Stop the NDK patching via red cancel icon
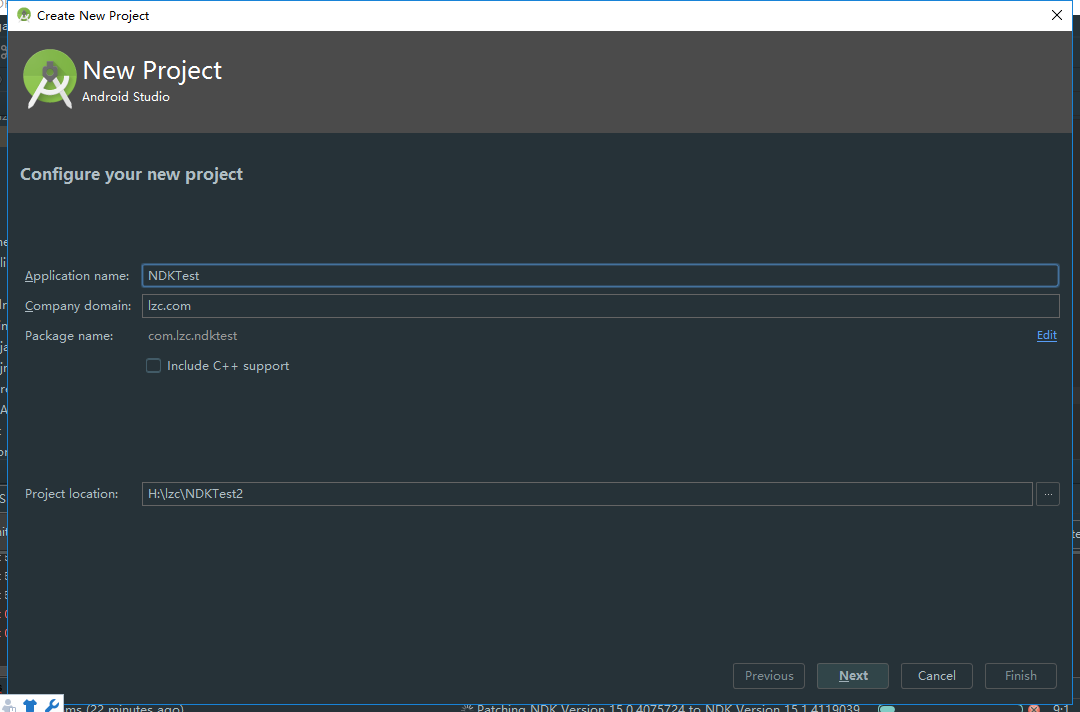This screenshot has width=1080, height=712. click(1034, 709)
